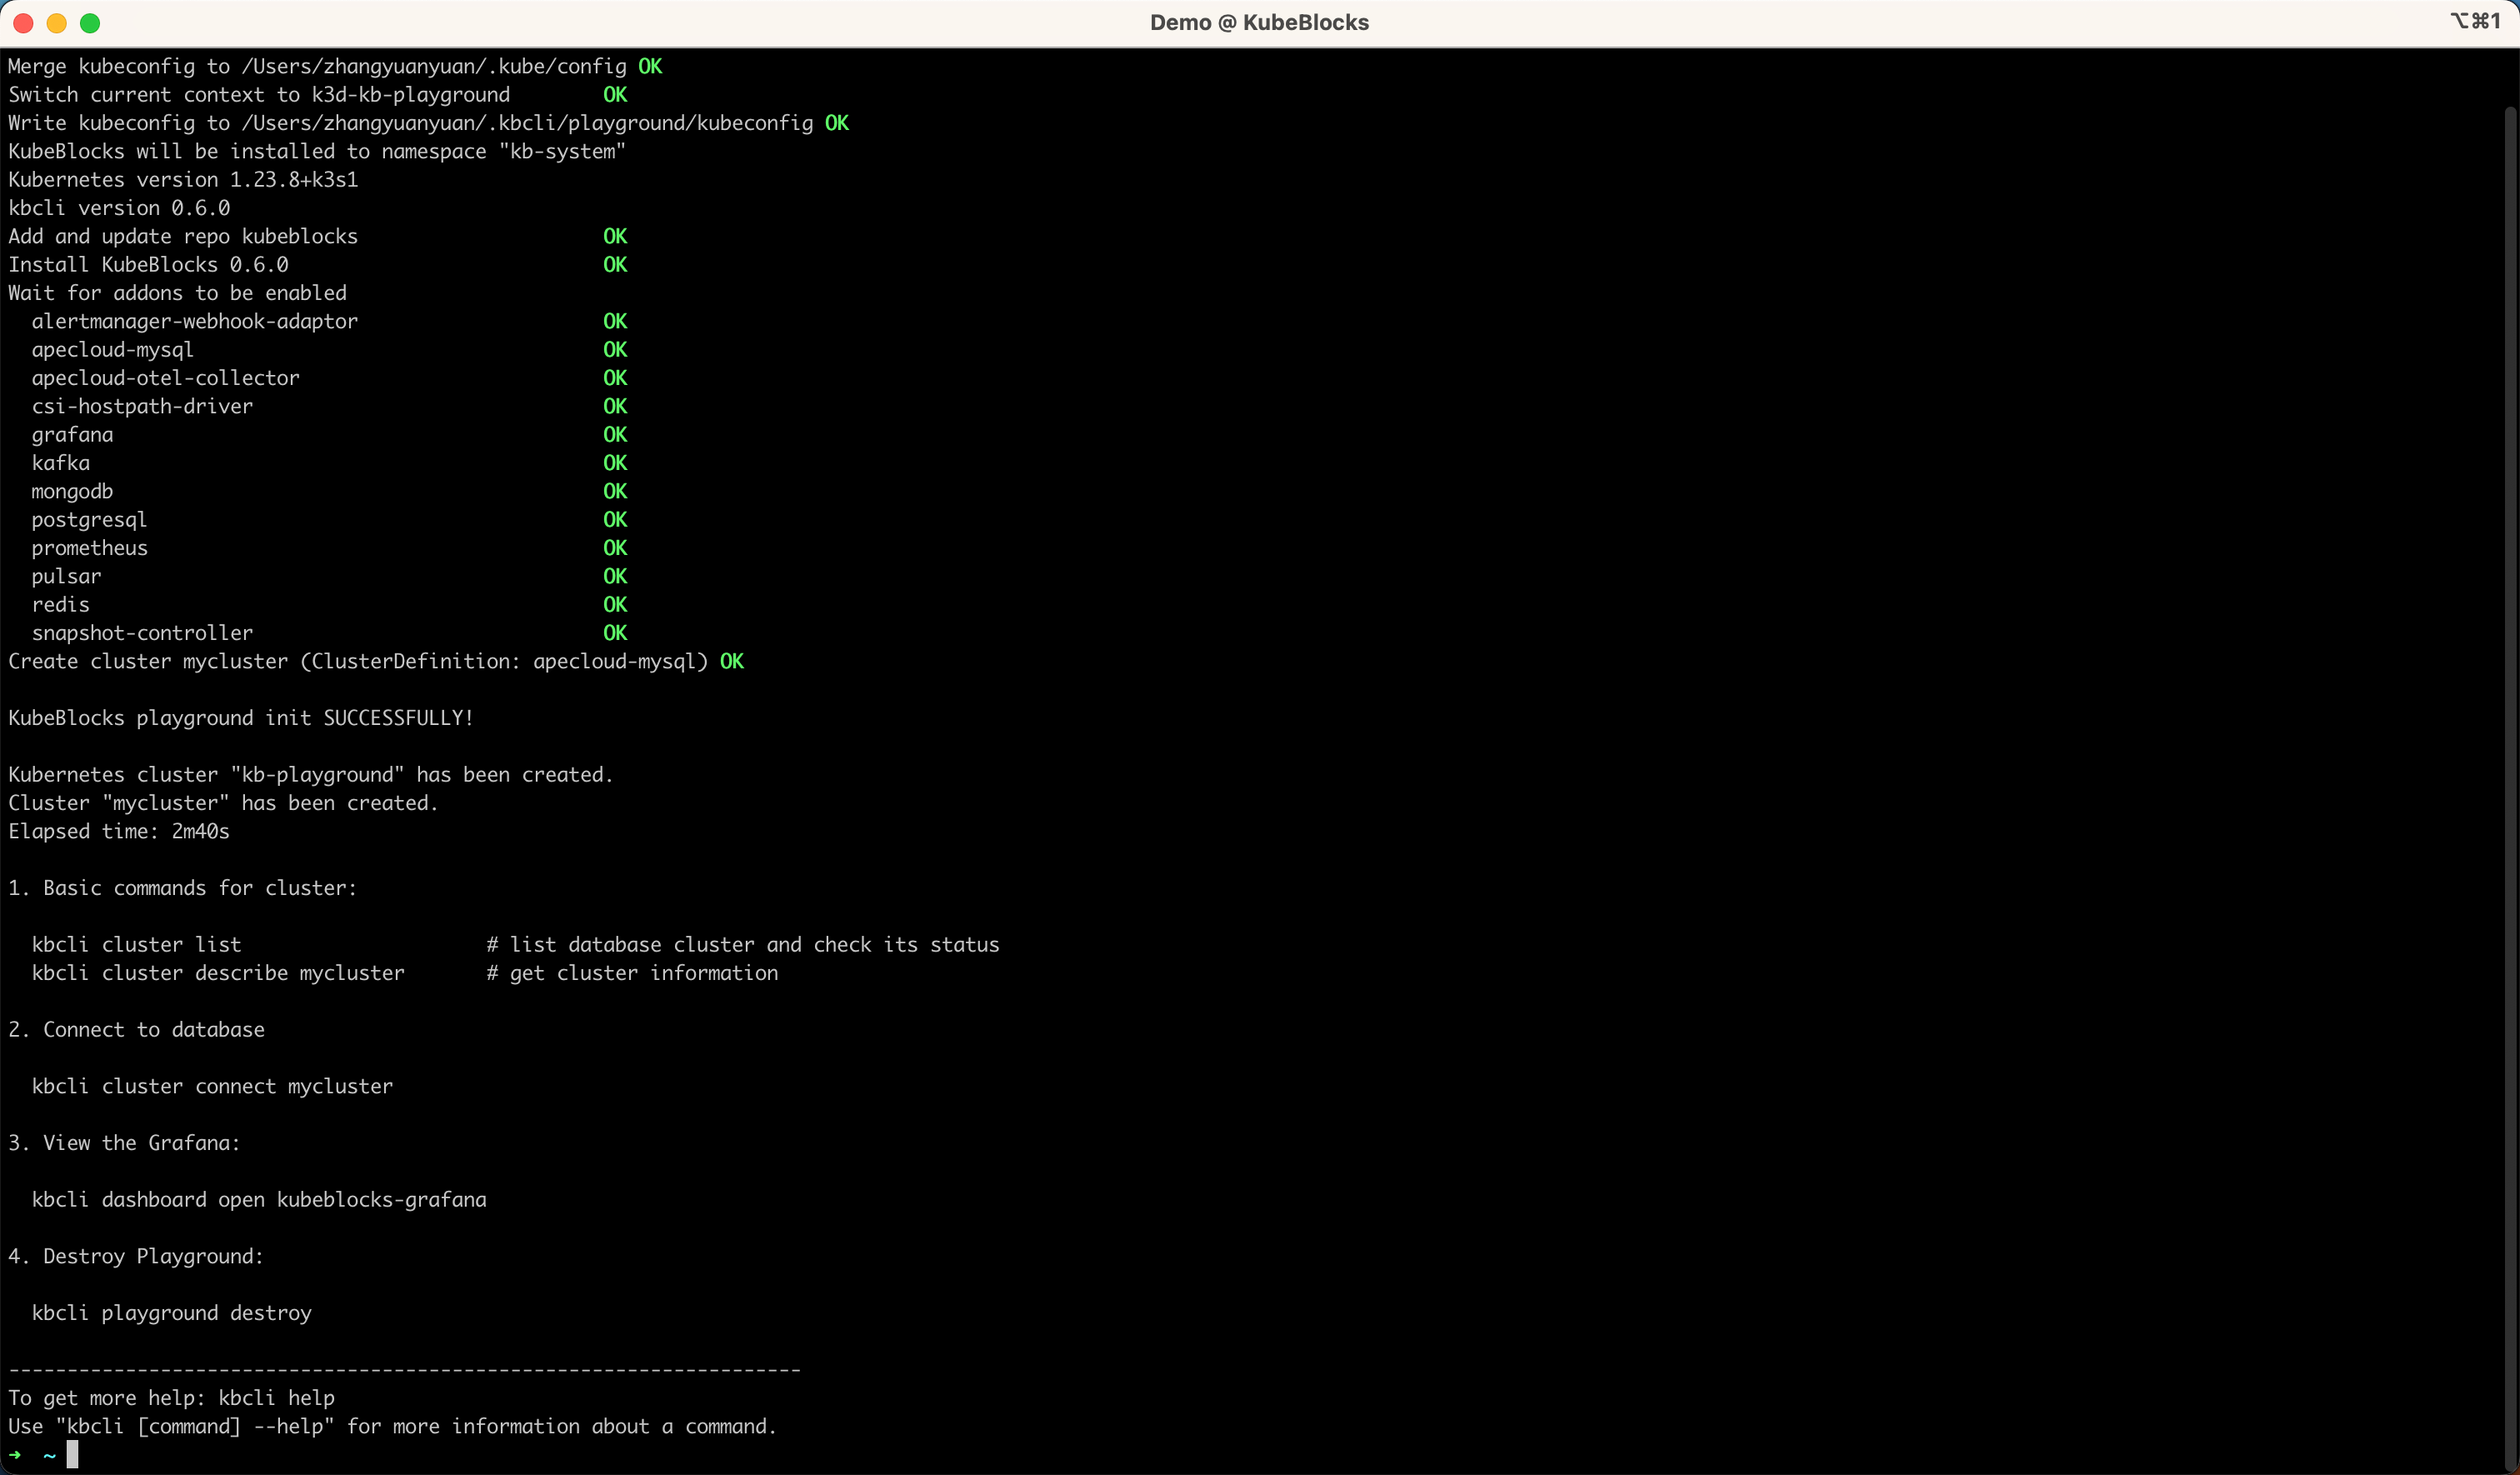
Task: Click the shell prompt cursor block
Action: click(x=72, y=1454)
